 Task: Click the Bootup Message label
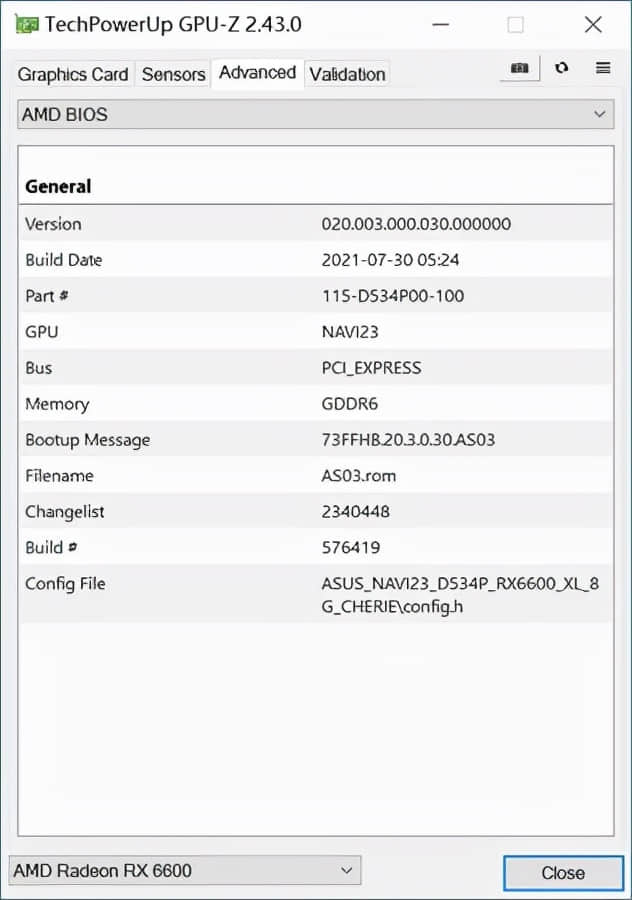click(88, 440)
